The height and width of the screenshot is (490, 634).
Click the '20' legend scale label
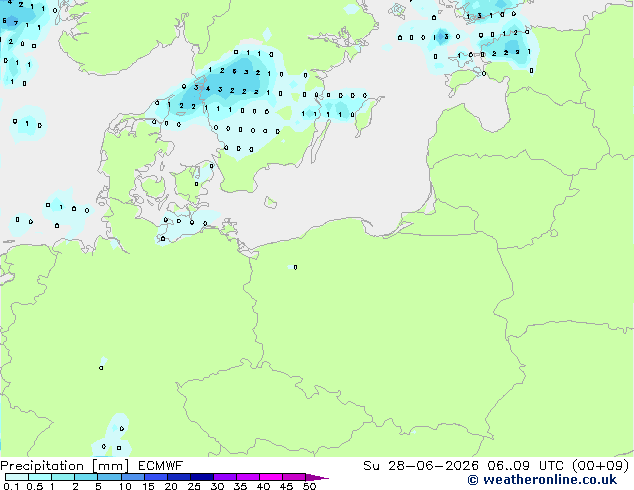(x=171, y=486)
